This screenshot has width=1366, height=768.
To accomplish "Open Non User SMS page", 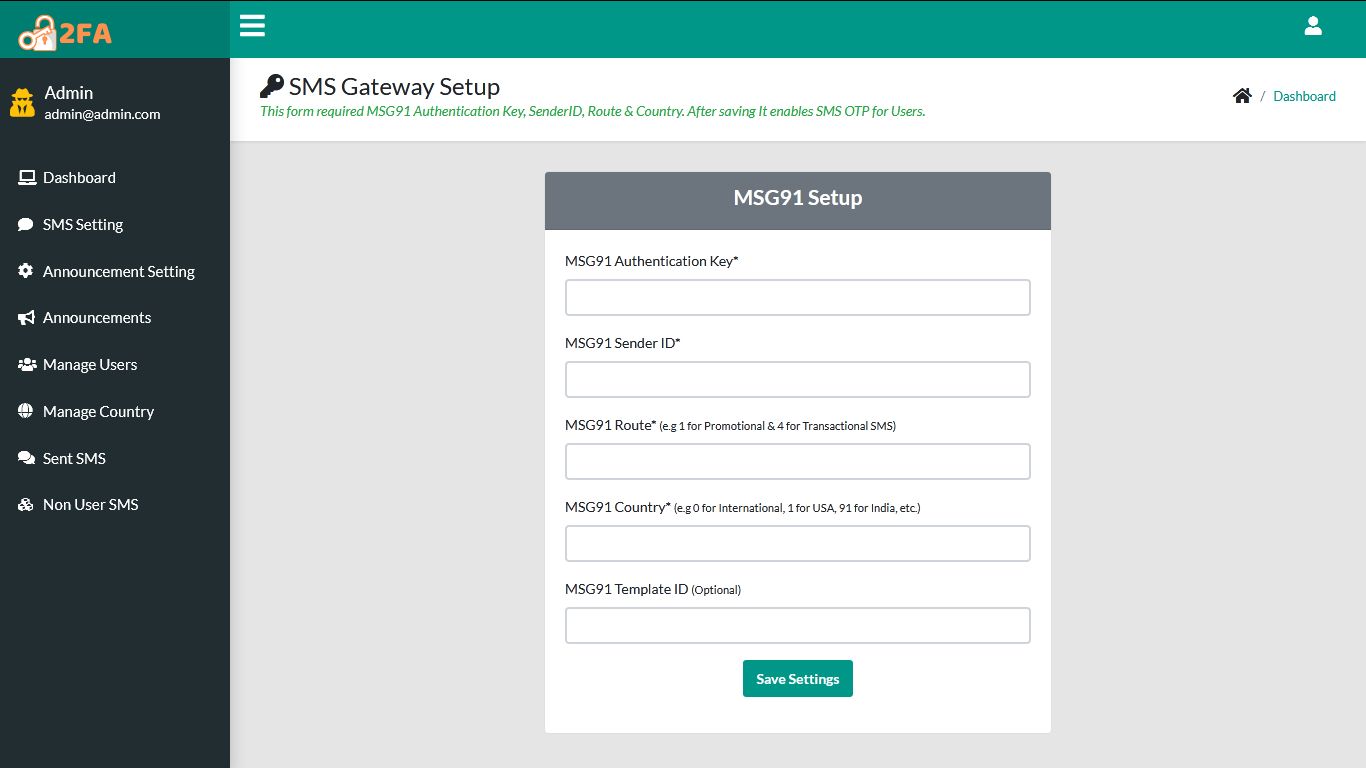I will pyautogui.click(x=90, y=505).
